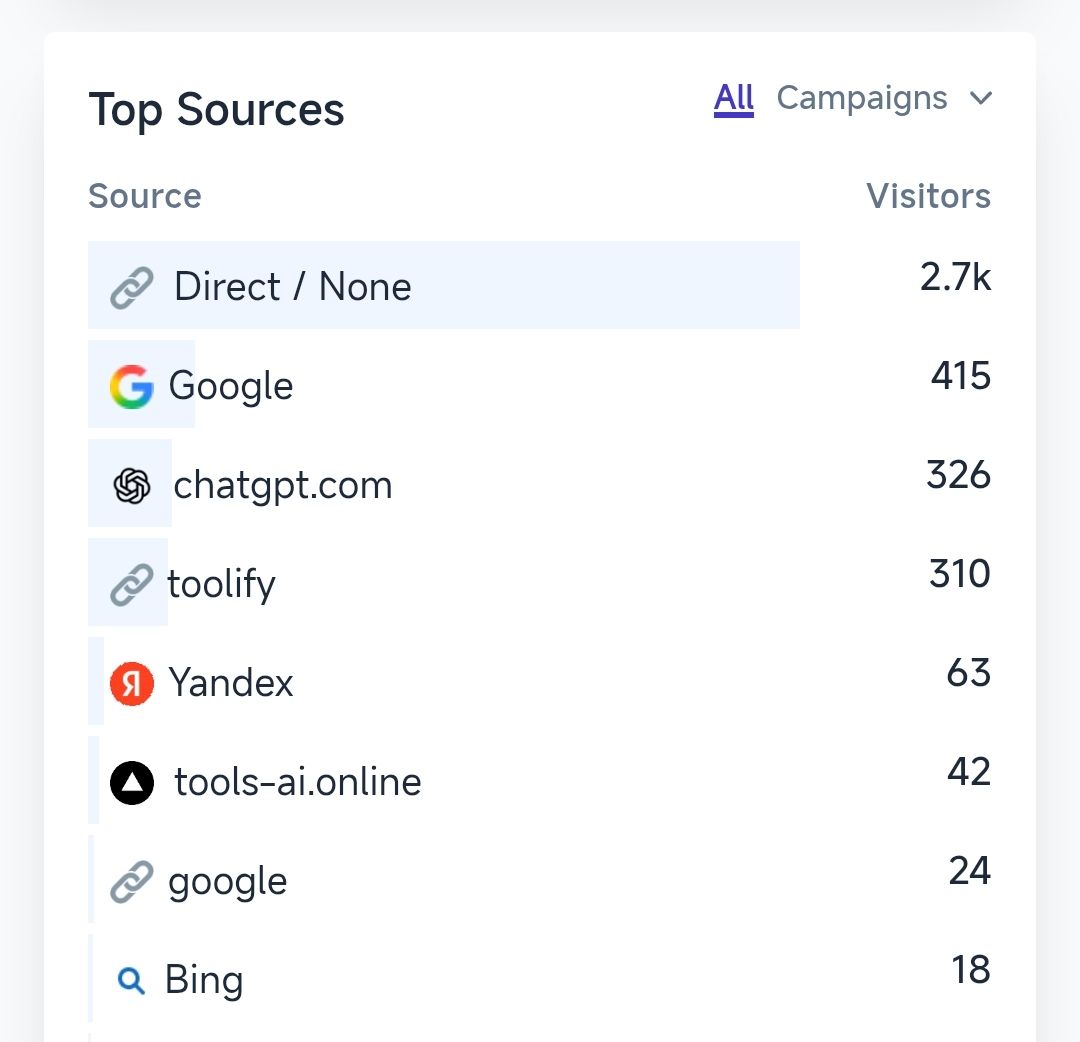The height and width of the screenshot is (1042, 1080).
Task: Click the lowercase google chain link icon
Action: [x=132, y=882]
